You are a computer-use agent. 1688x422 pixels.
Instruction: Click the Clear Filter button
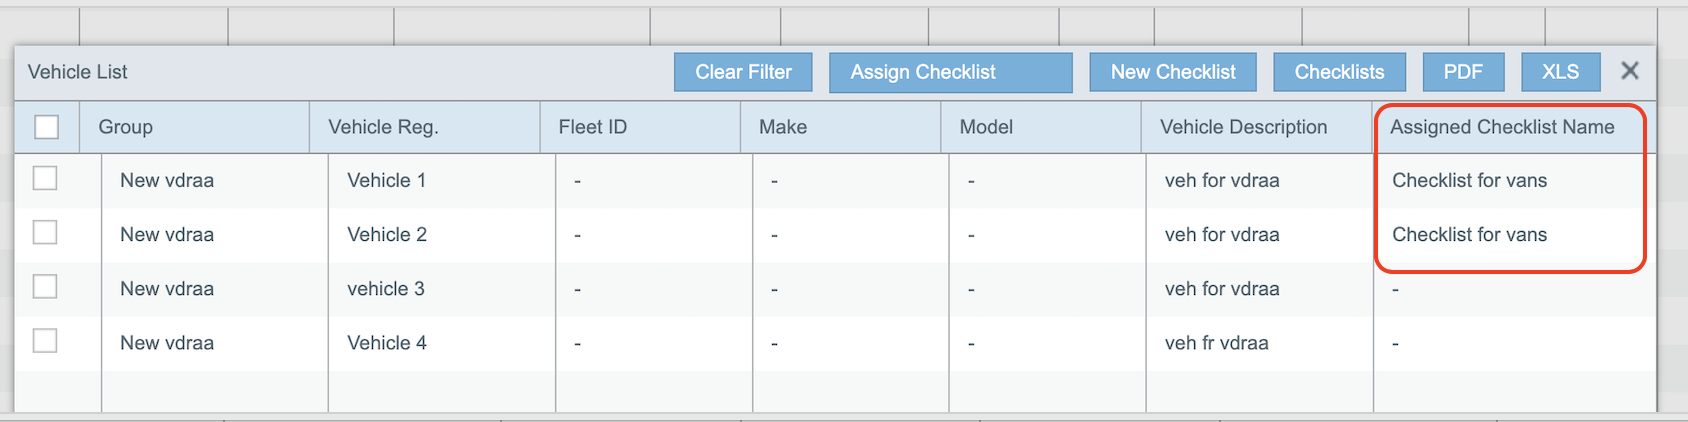tap(743, 72)
